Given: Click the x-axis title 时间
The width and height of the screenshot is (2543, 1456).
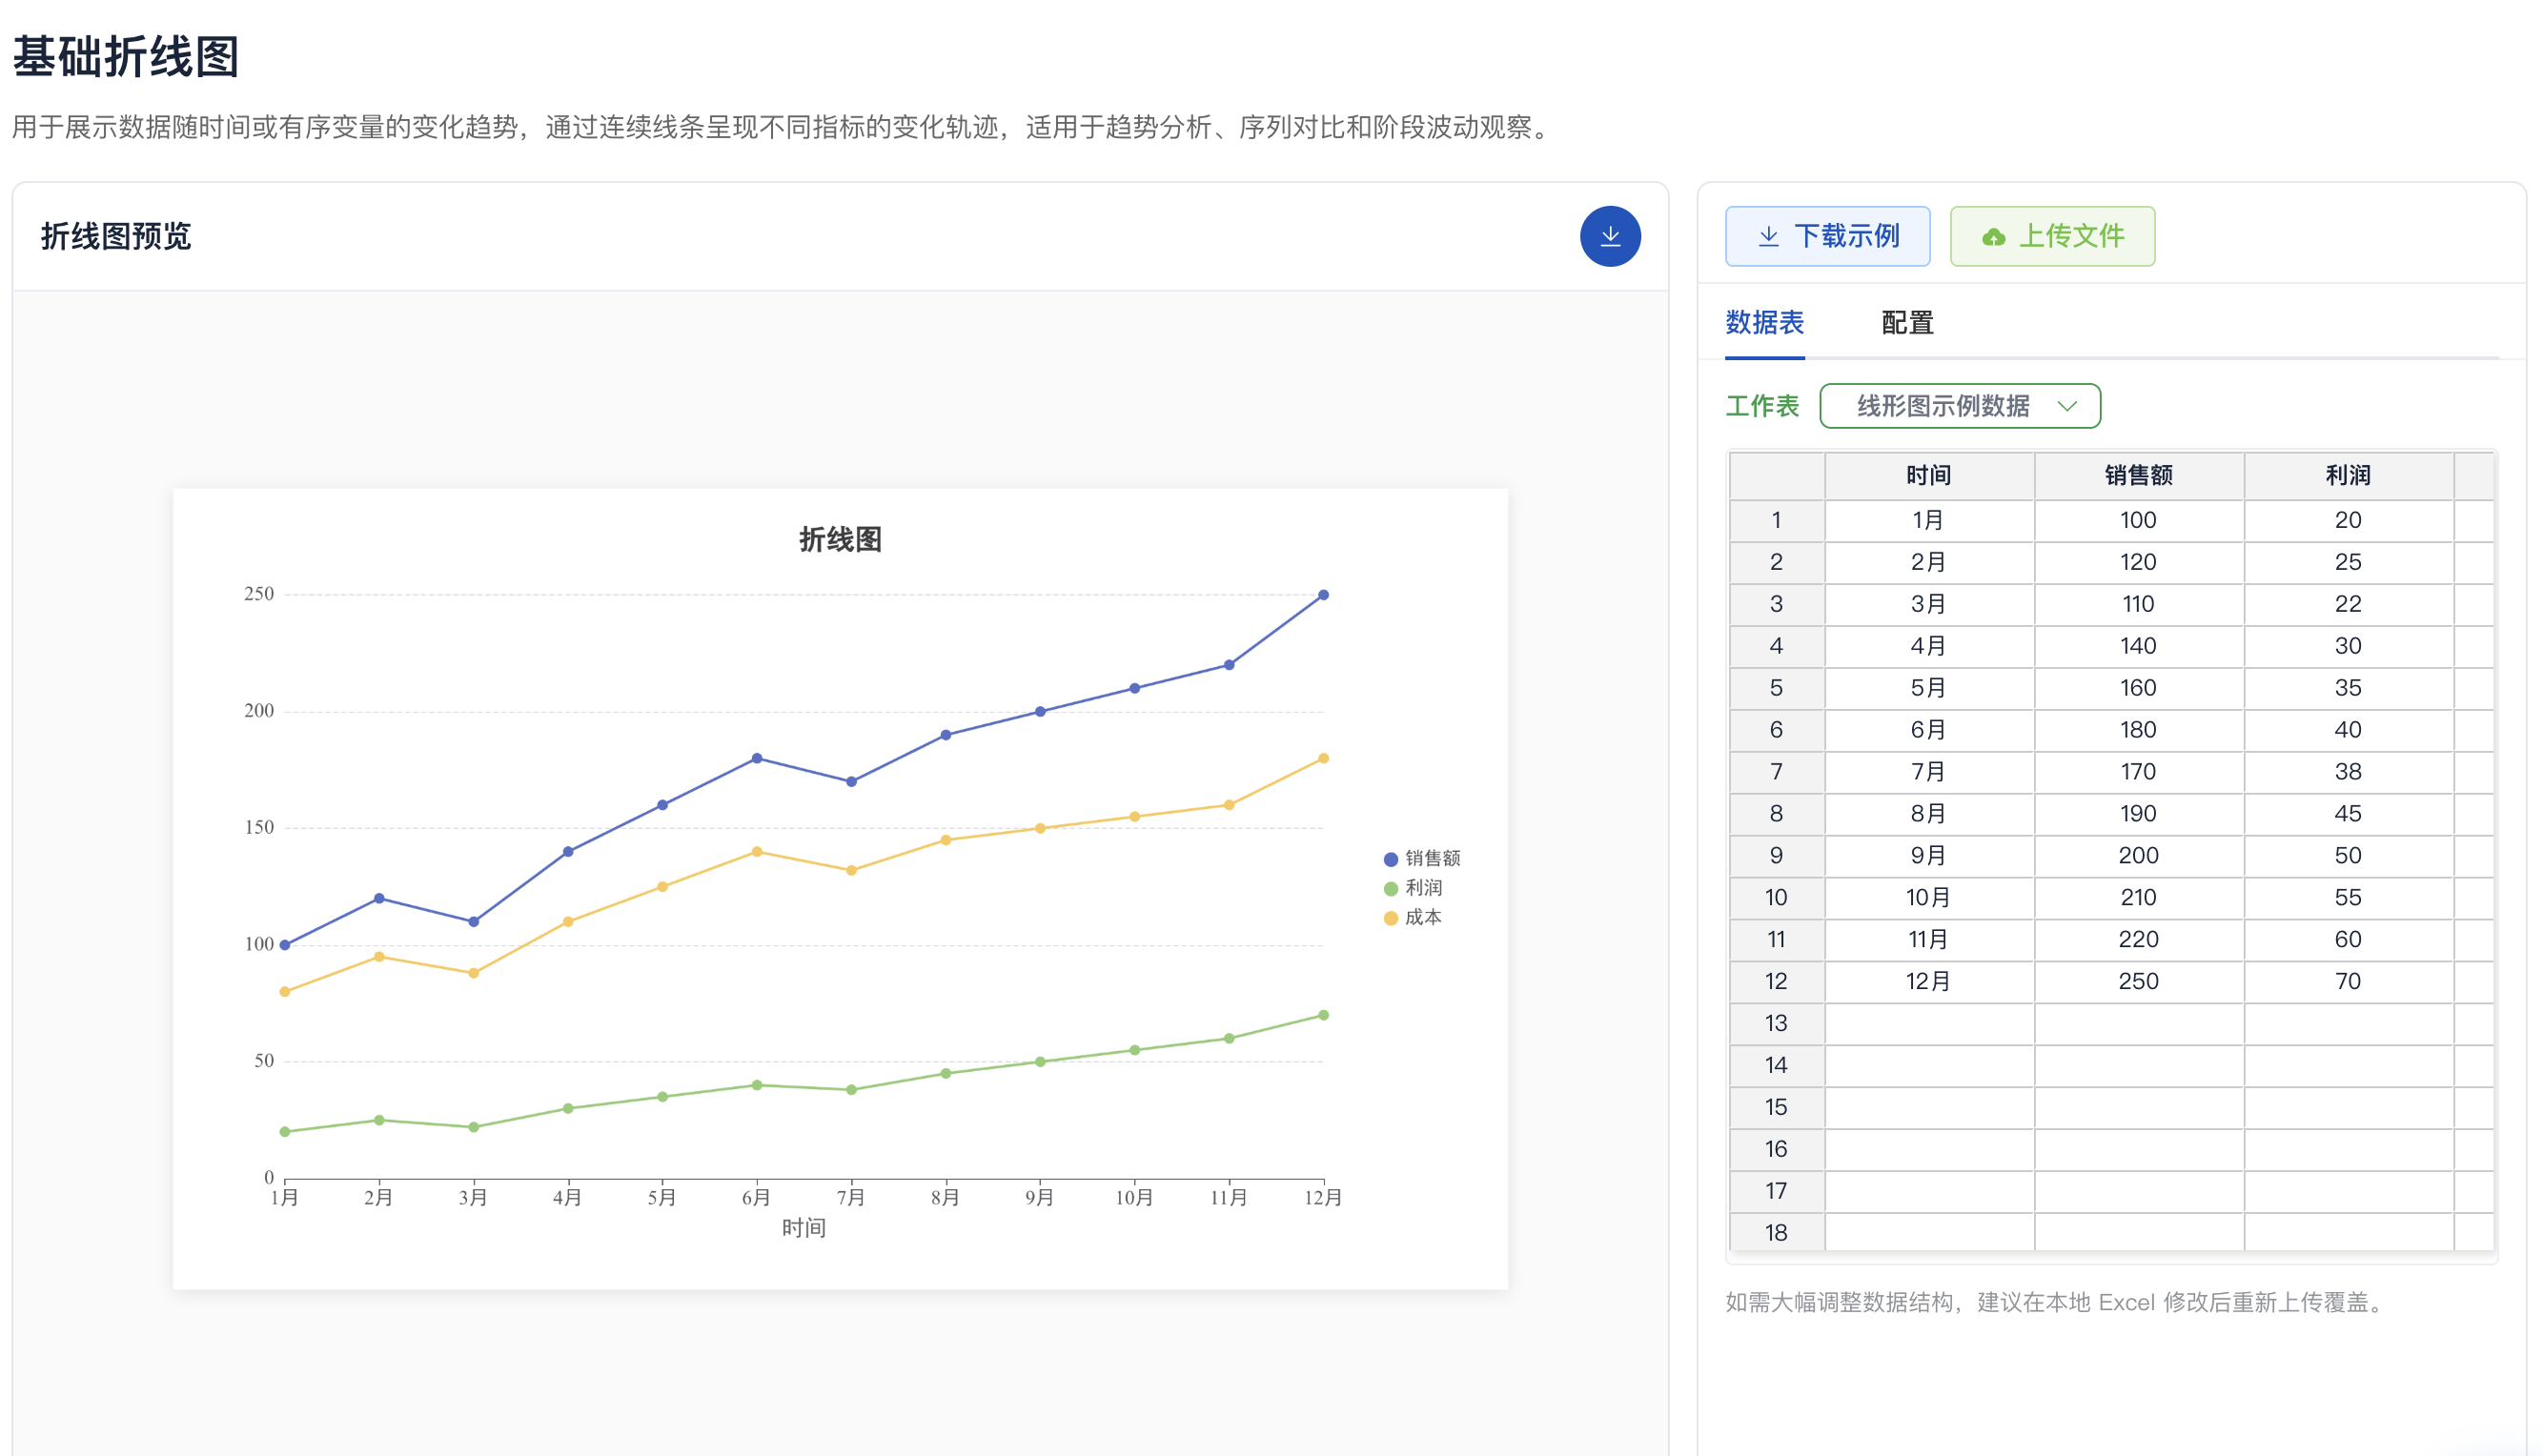Looking at the screenshot, I should (x=803, y=1228).
